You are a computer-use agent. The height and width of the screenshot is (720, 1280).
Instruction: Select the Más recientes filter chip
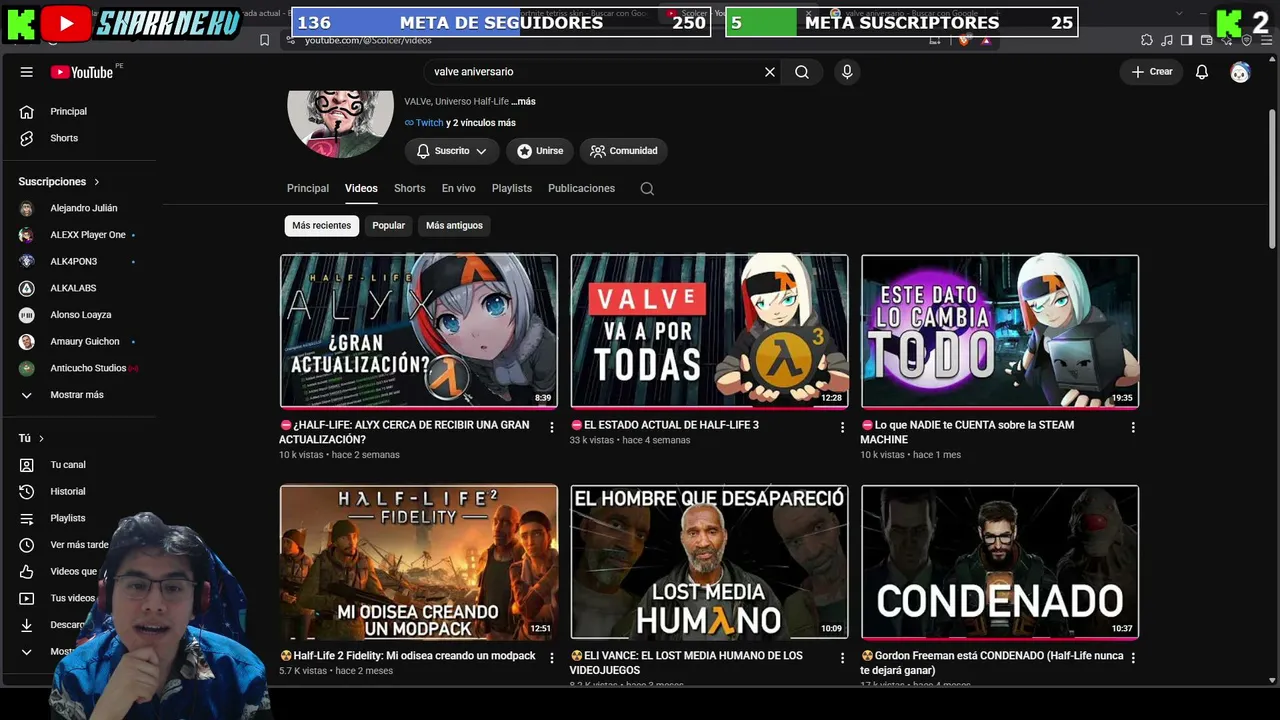tap(321, 226)
